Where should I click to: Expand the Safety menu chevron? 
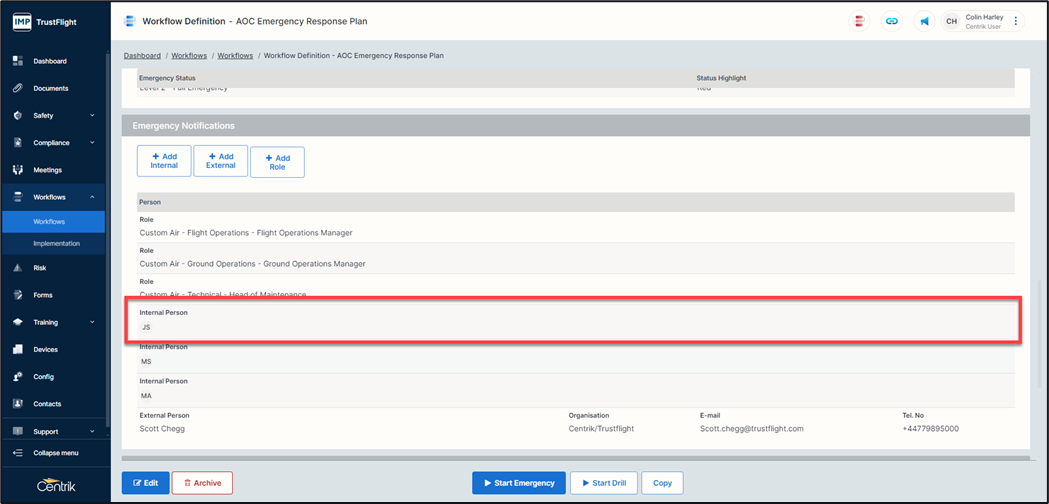tap(92, 116)
